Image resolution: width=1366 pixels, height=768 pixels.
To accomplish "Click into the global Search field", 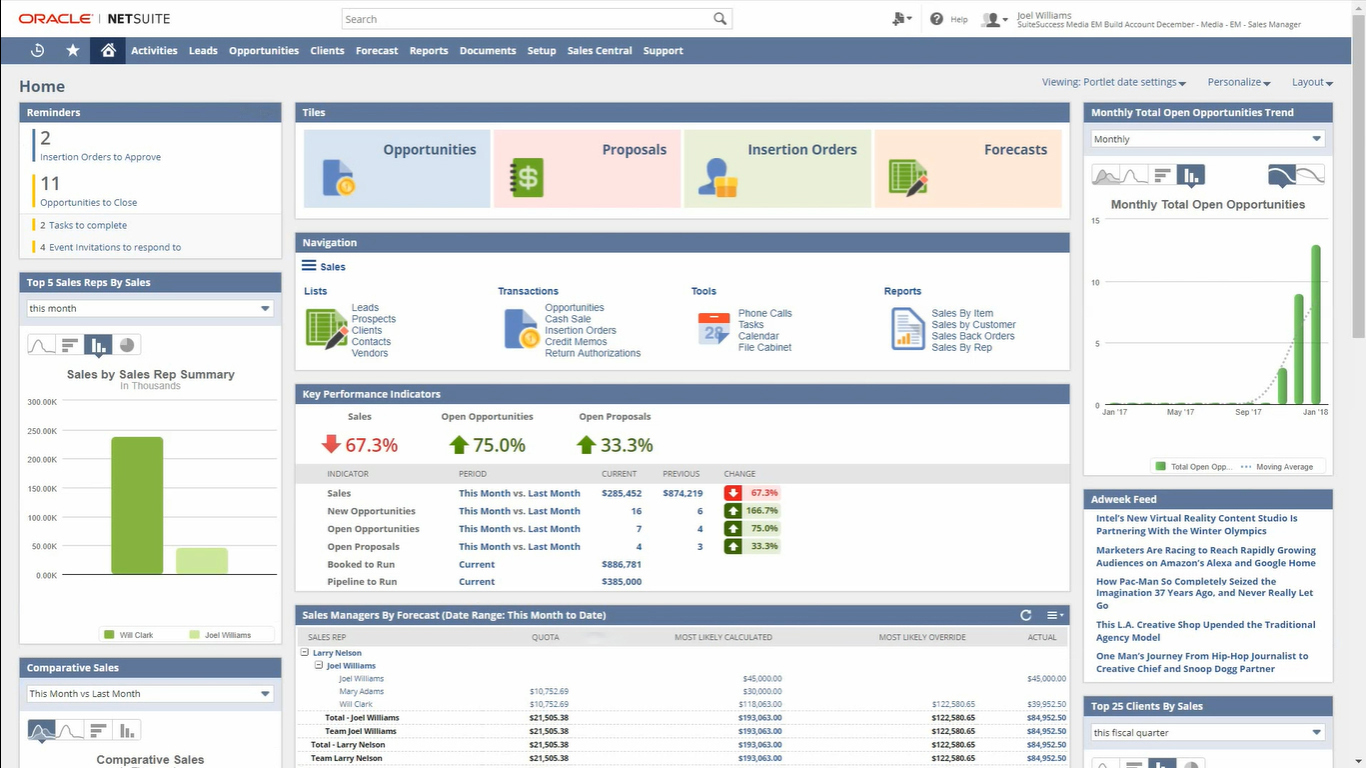I will click(x=525, y=19).
